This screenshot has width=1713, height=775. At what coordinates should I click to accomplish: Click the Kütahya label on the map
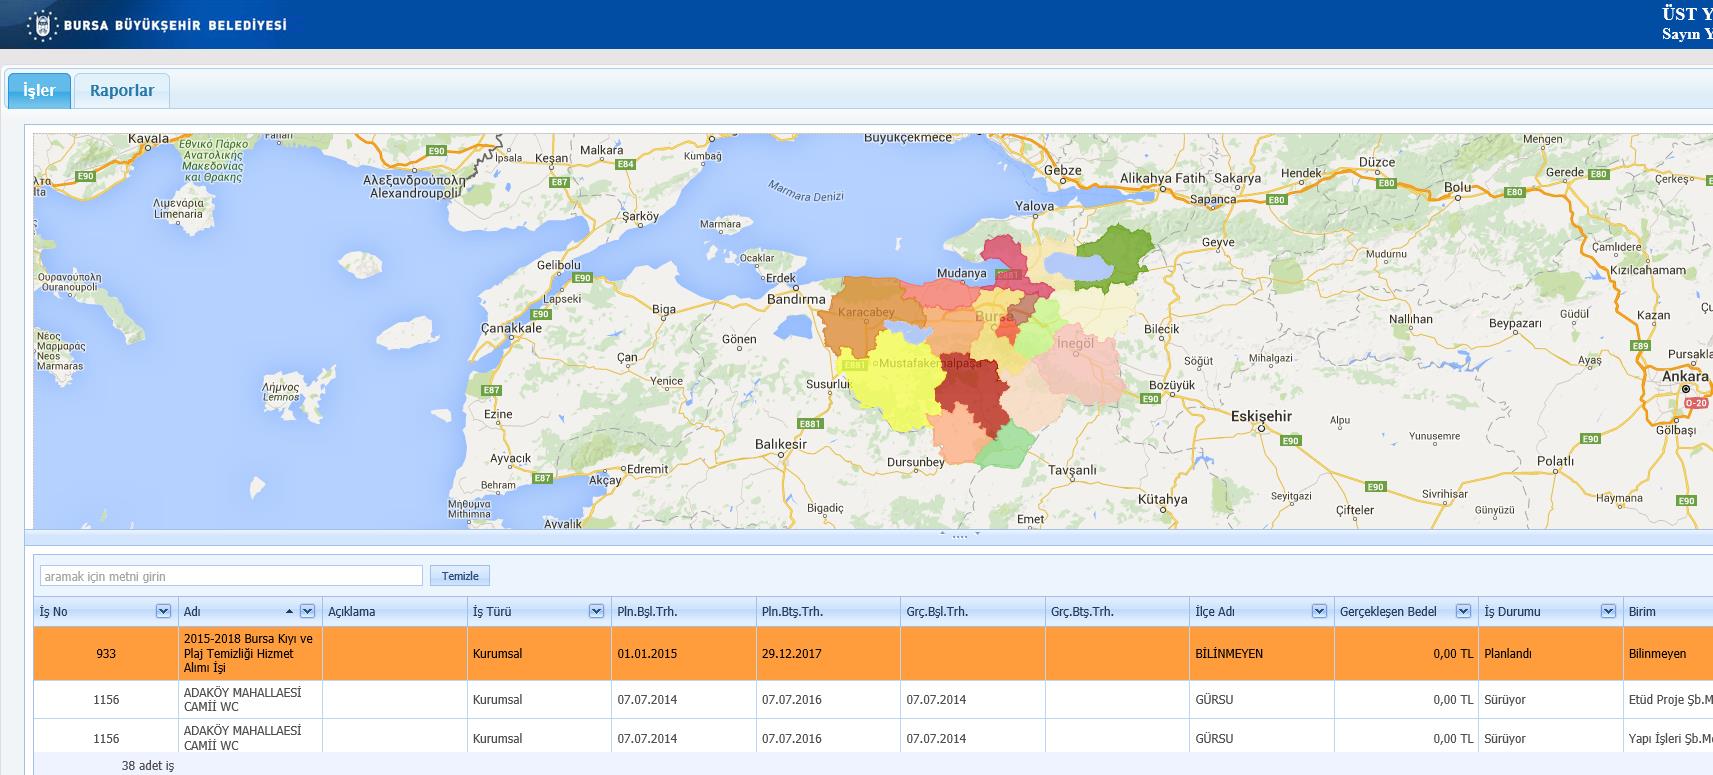click(1163, 499)
